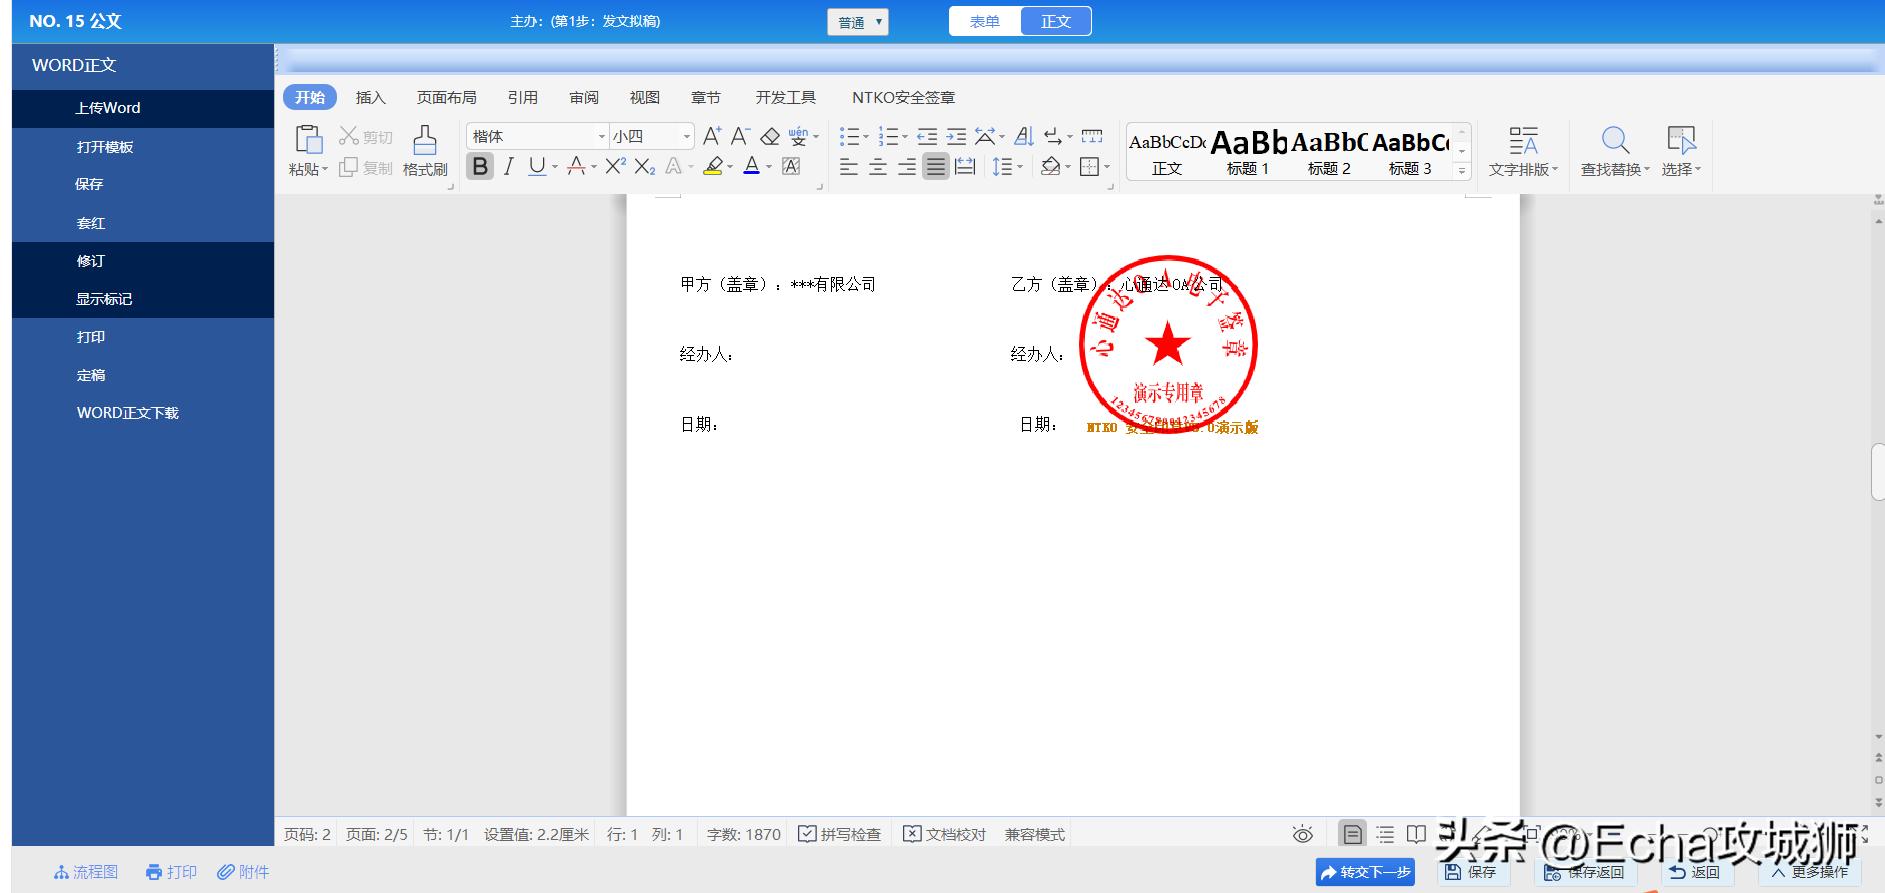
Task: Apply subscript X₂ formatting
Action: [x=645, y=166]
